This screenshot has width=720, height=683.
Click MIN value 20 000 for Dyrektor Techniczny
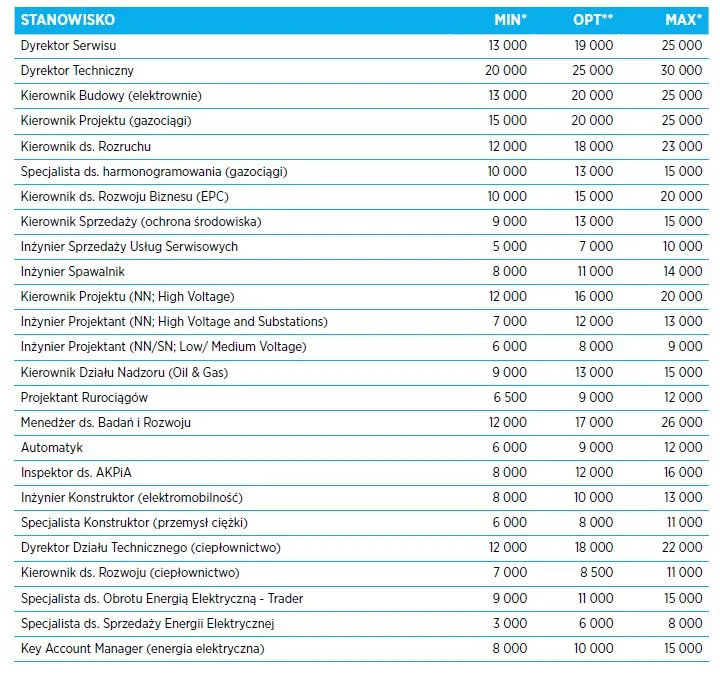click(x=506, y=70)
